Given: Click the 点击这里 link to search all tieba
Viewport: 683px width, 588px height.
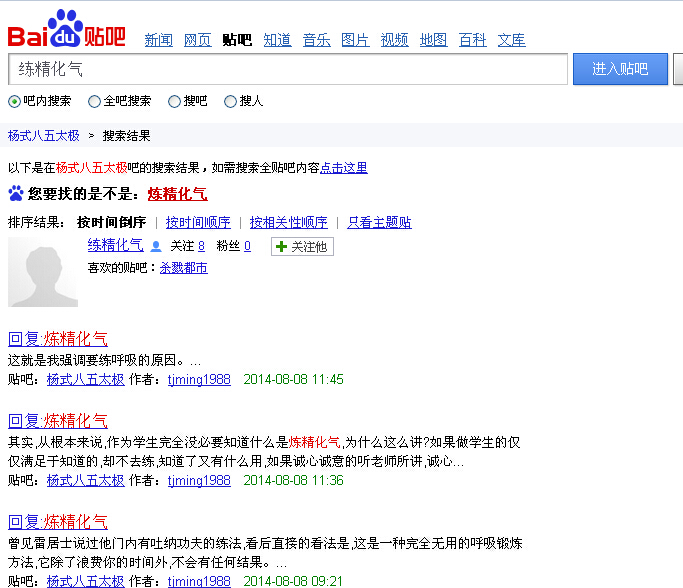Looking at the screenshot, I should coord(344,168).
